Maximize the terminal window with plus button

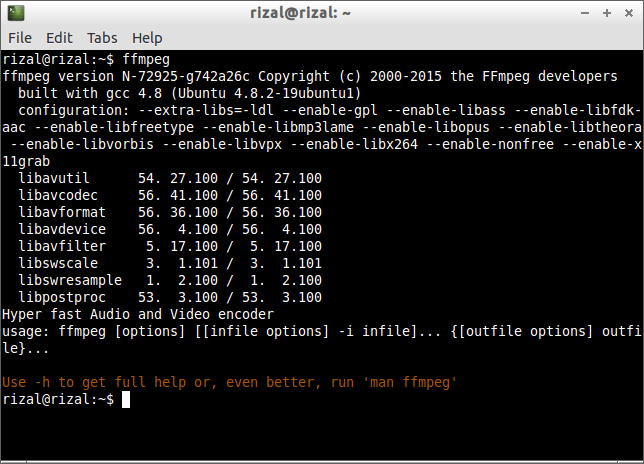[607, 13]
